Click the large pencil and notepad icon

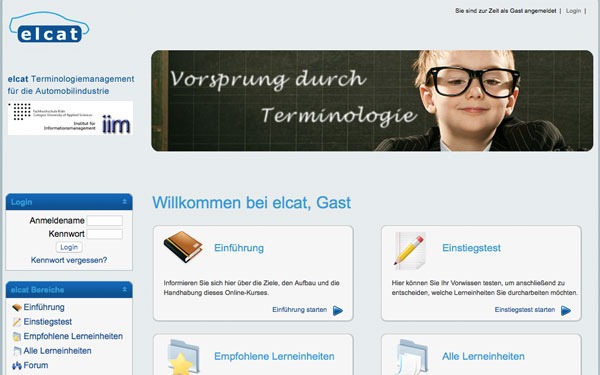click(410, 250)
